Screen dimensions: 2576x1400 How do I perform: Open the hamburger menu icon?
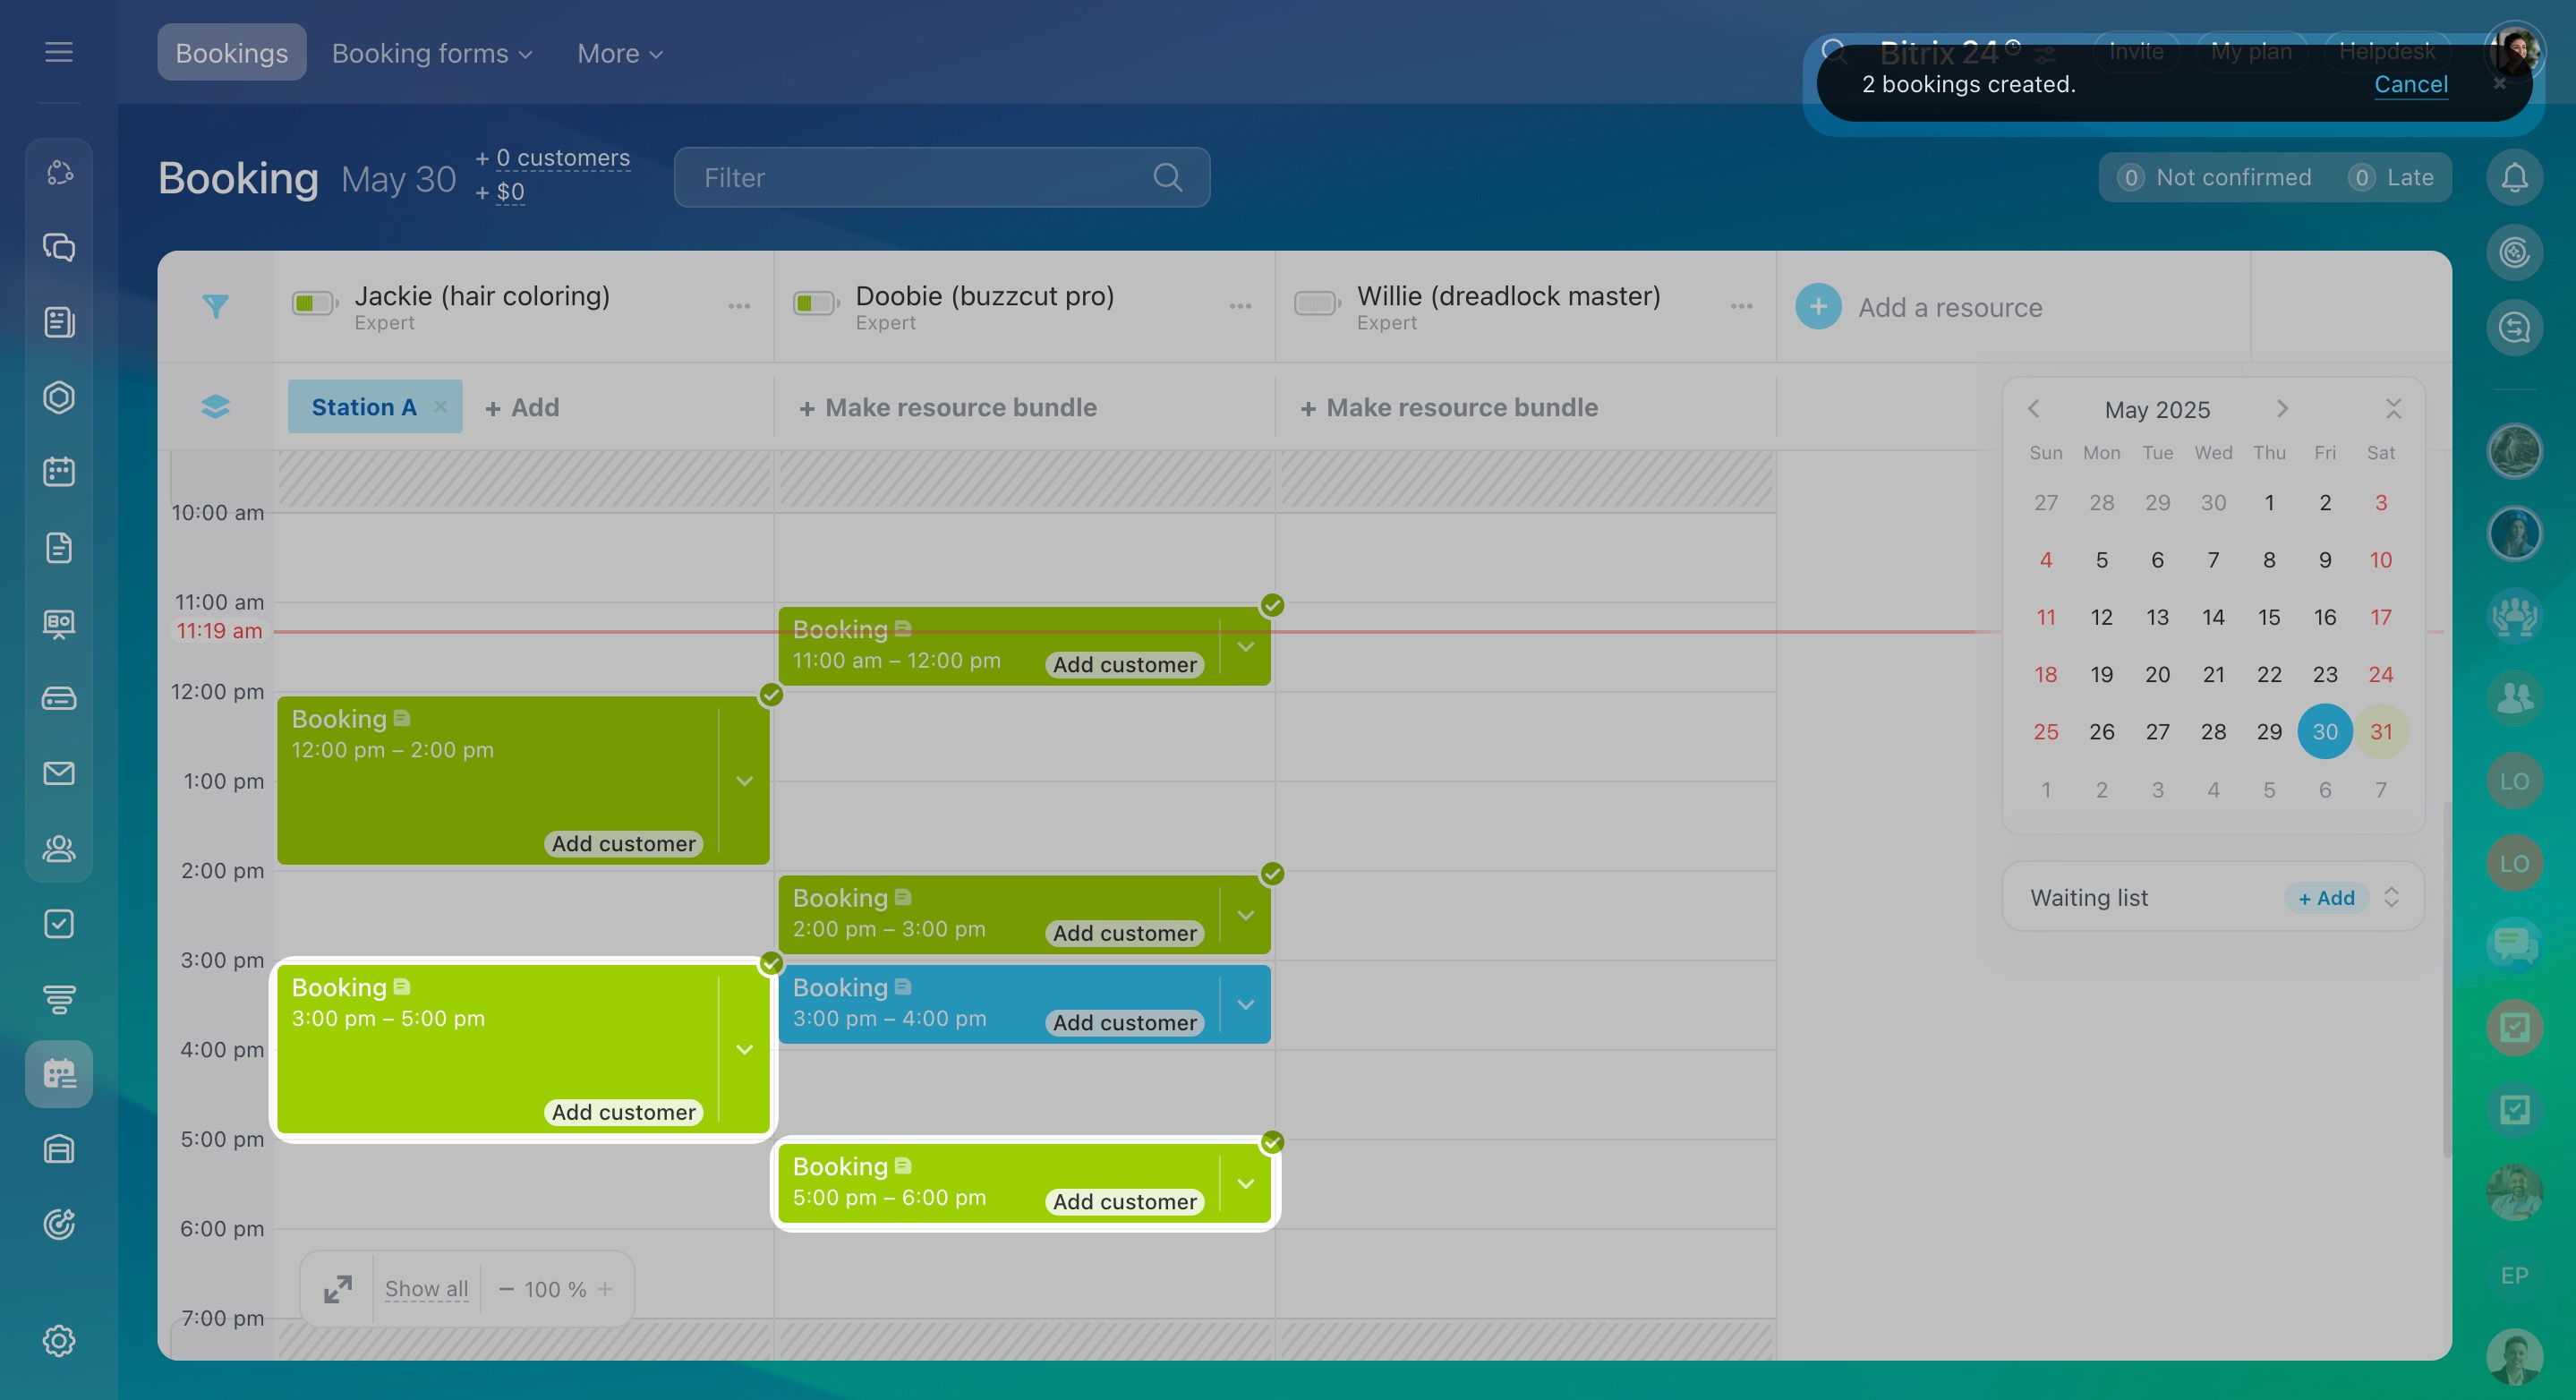coord(59,52)
